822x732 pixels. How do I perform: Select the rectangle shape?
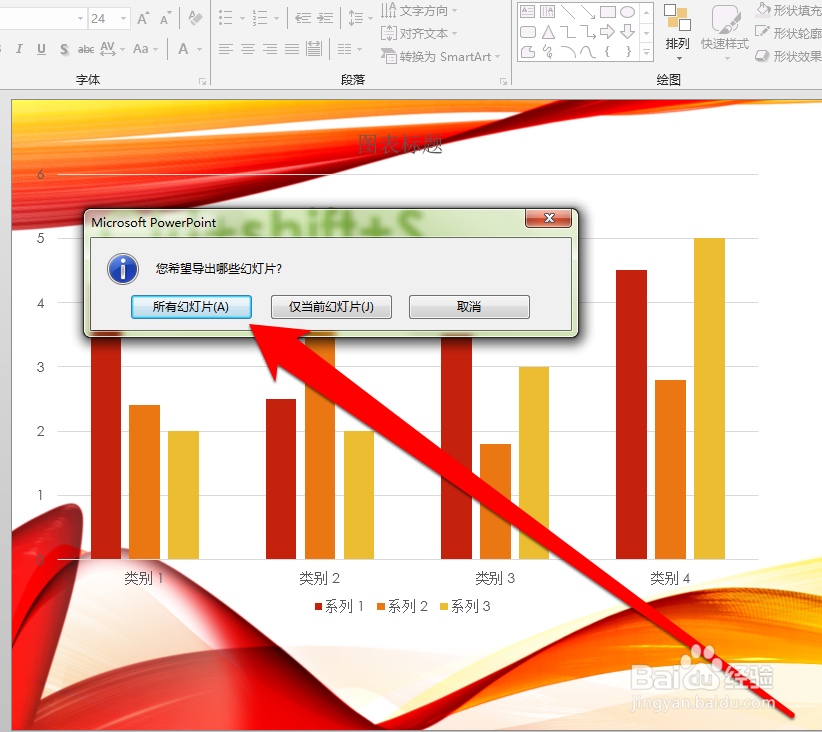coord(608,12)
